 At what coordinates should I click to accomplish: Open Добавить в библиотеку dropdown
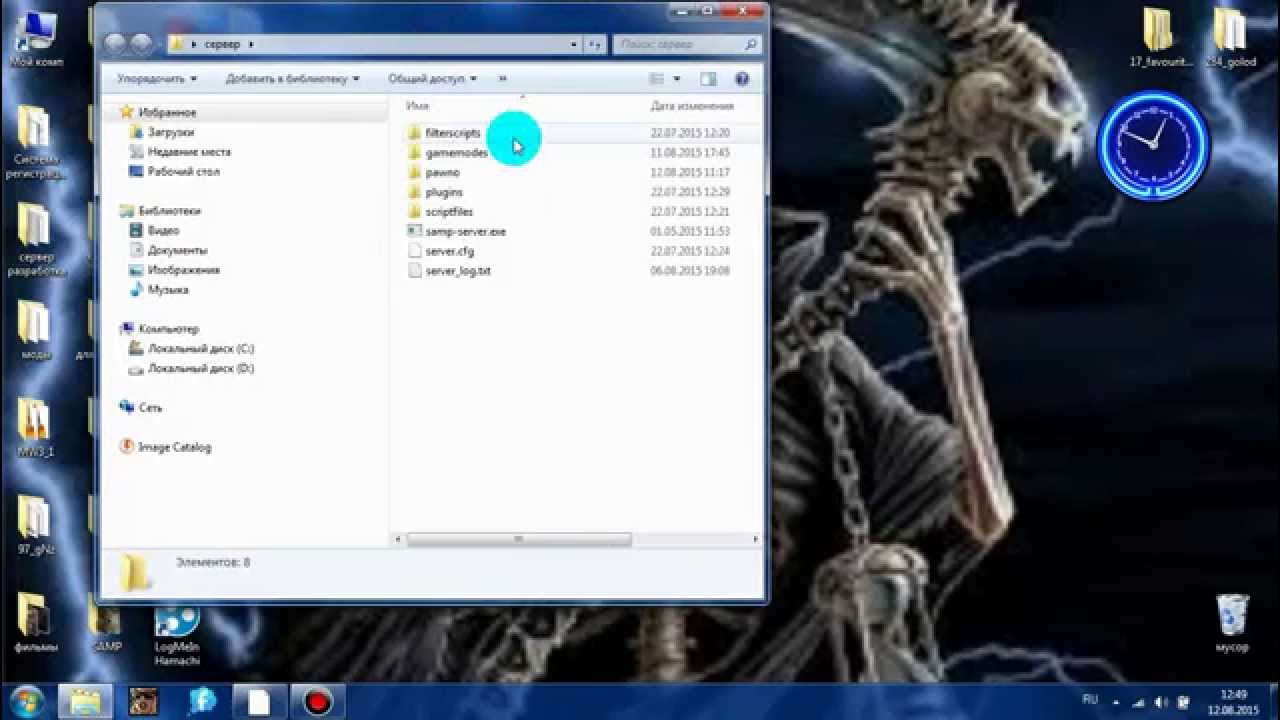pyautogui.click(x=293, y=78)
